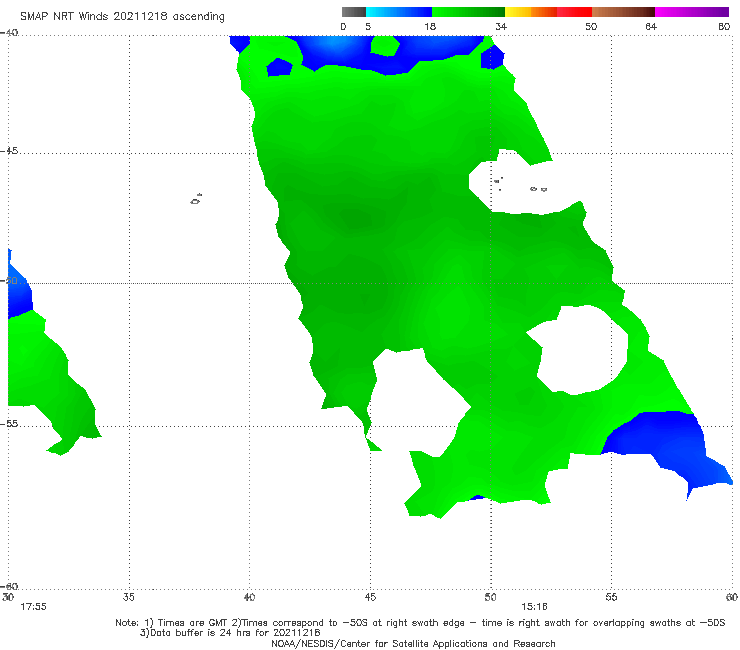This screenshot has height=650, width=740.
Task: Click the latitude label '-40'
Action: coord(9,33)
